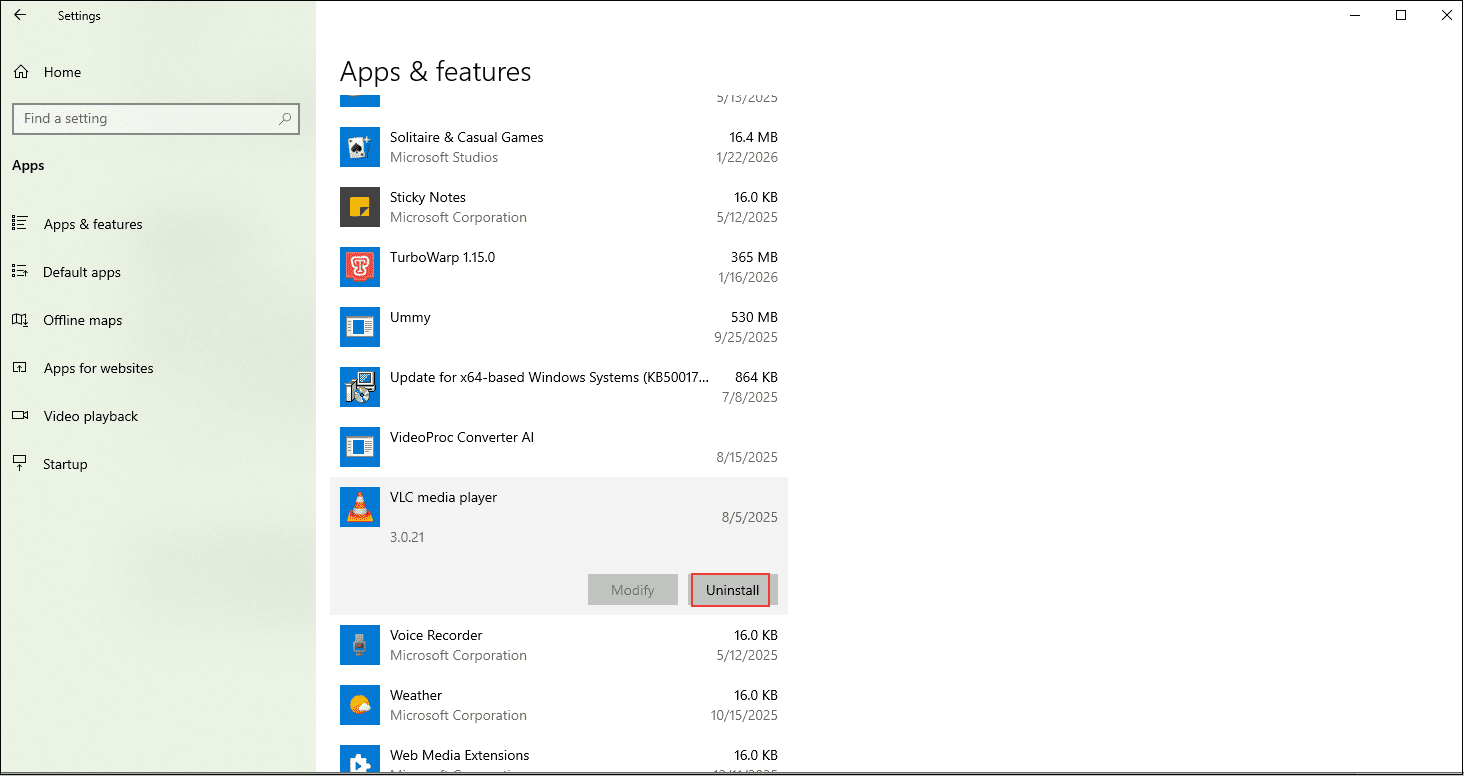Select Apps for websites in sidebar
Viewport: 1464px width, 776px height.
point(98,368)
